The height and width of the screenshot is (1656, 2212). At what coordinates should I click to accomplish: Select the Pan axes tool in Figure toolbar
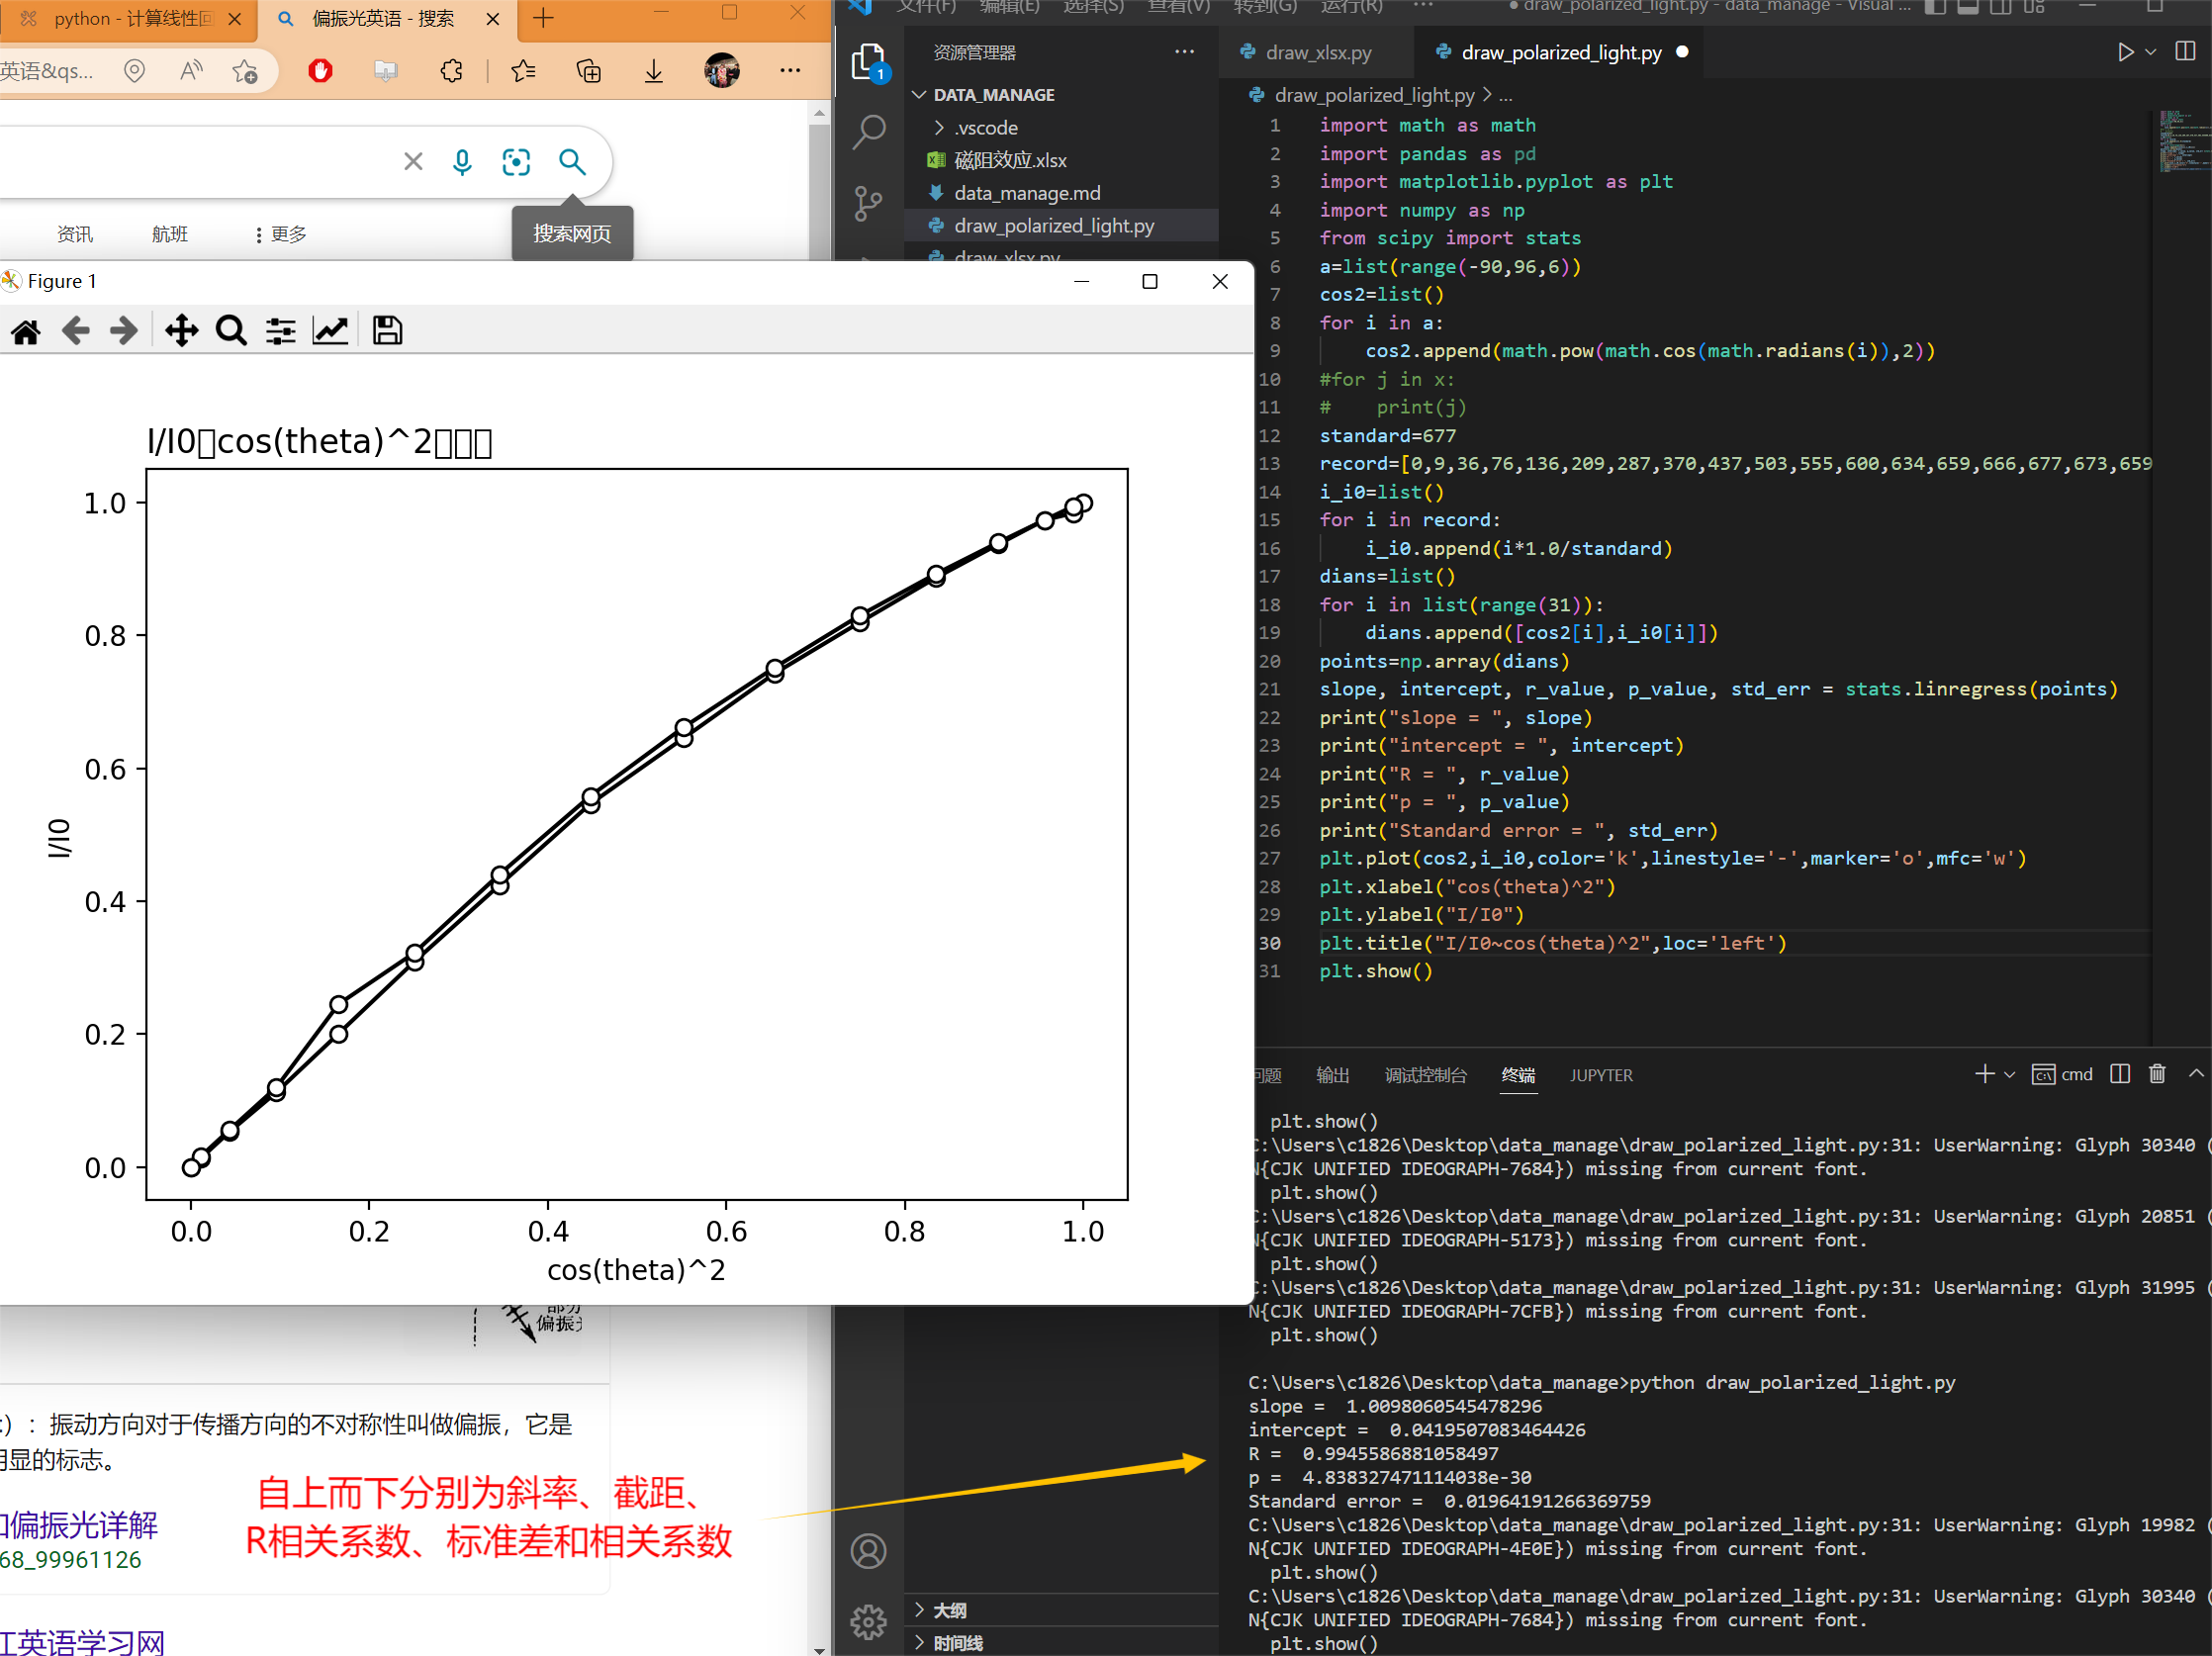(181, 331)
